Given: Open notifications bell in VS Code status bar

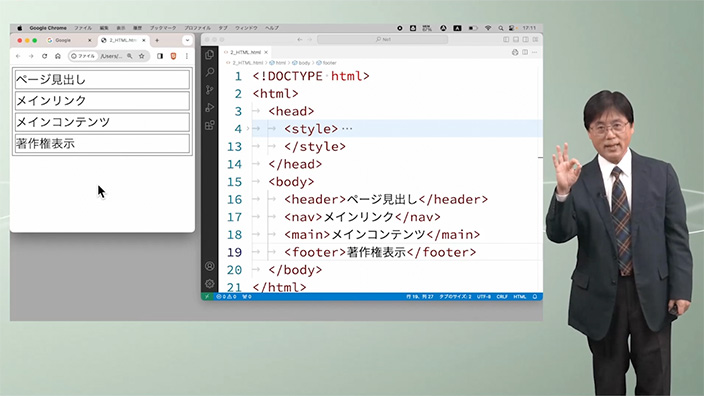Looking at the screenshot, I should (535, 296).
